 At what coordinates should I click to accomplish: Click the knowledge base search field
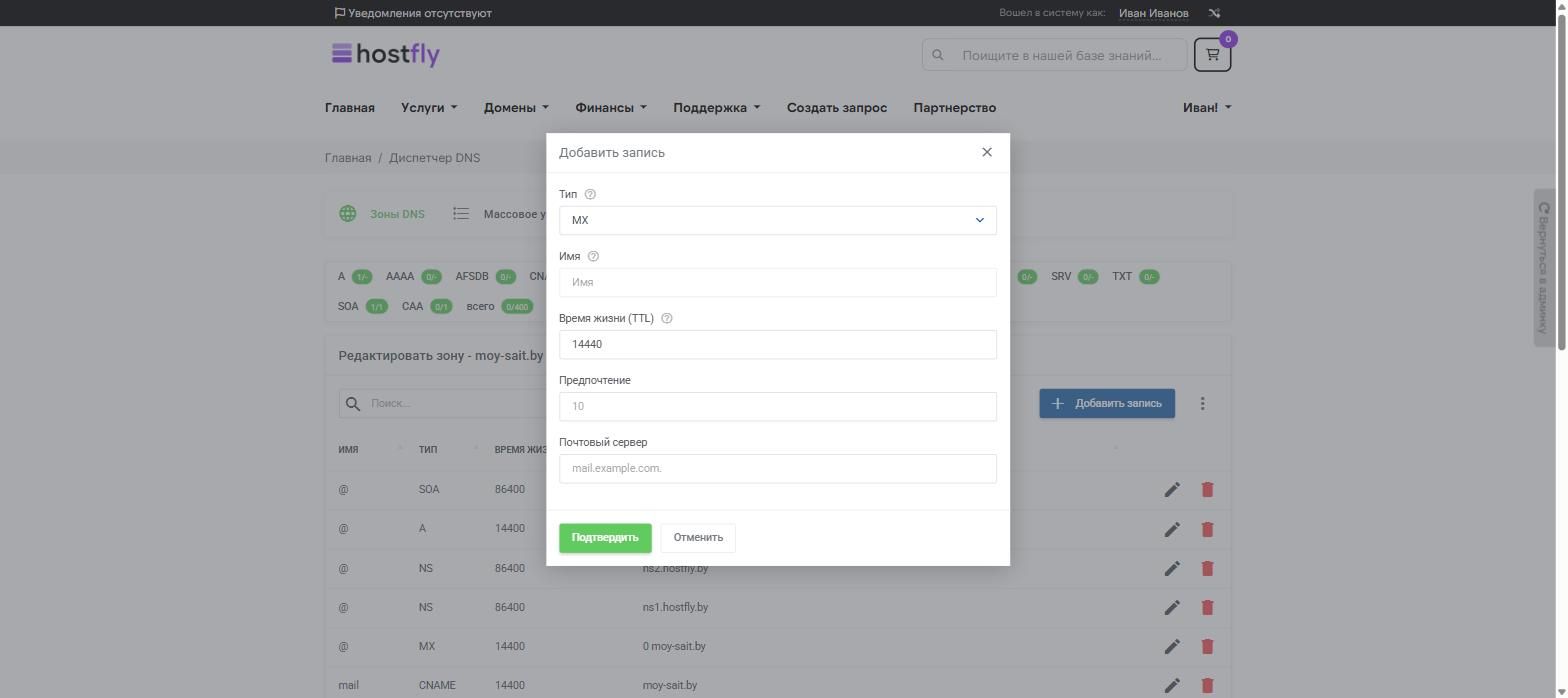point(1054,55)
